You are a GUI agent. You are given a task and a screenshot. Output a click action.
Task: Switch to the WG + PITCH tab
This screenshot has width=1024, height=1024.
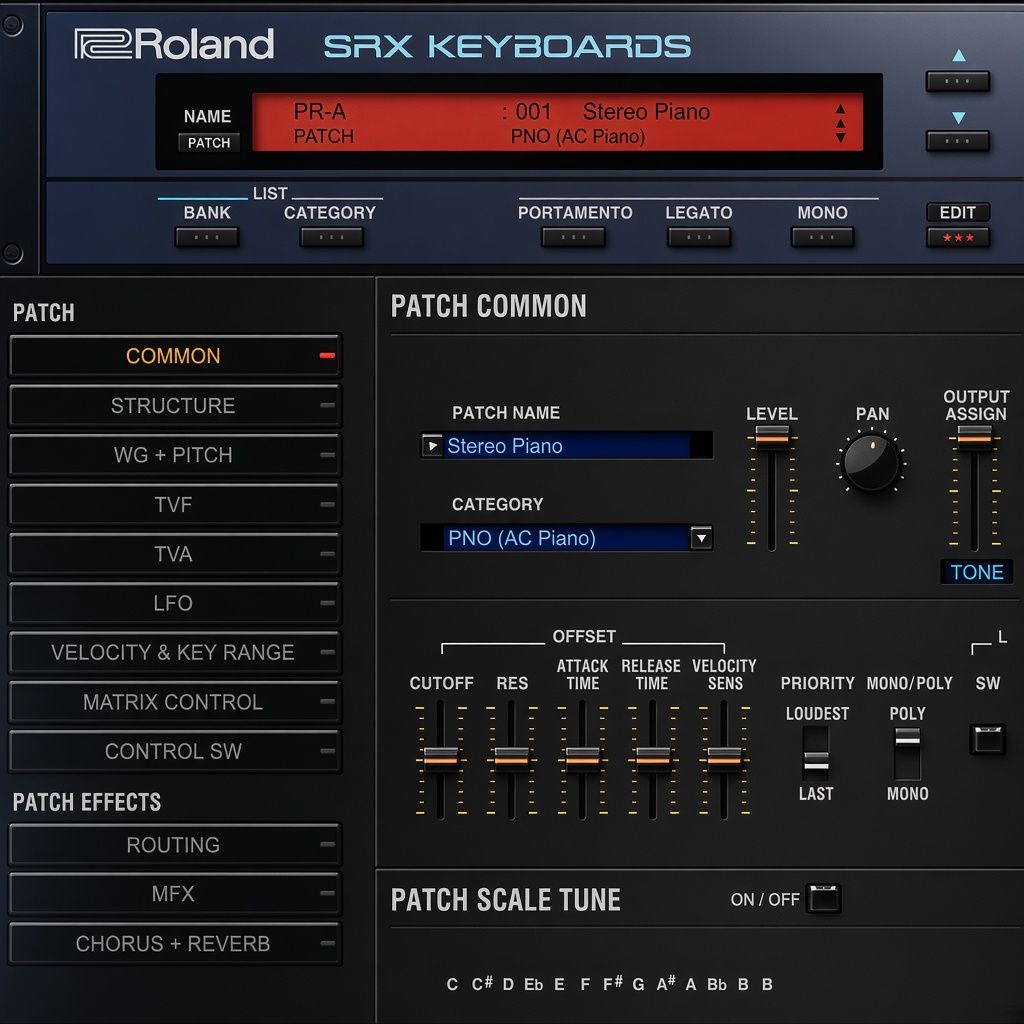tap(174, 455)
